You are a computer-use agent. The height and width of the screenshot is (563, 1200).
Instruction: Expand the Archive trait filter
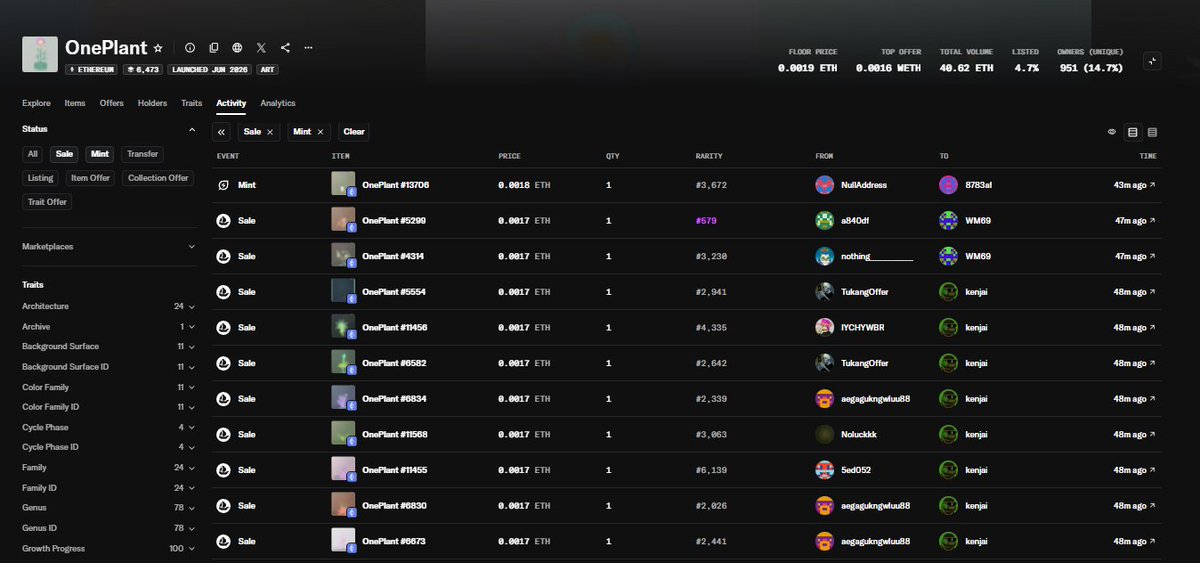click(x=108, y=327)
